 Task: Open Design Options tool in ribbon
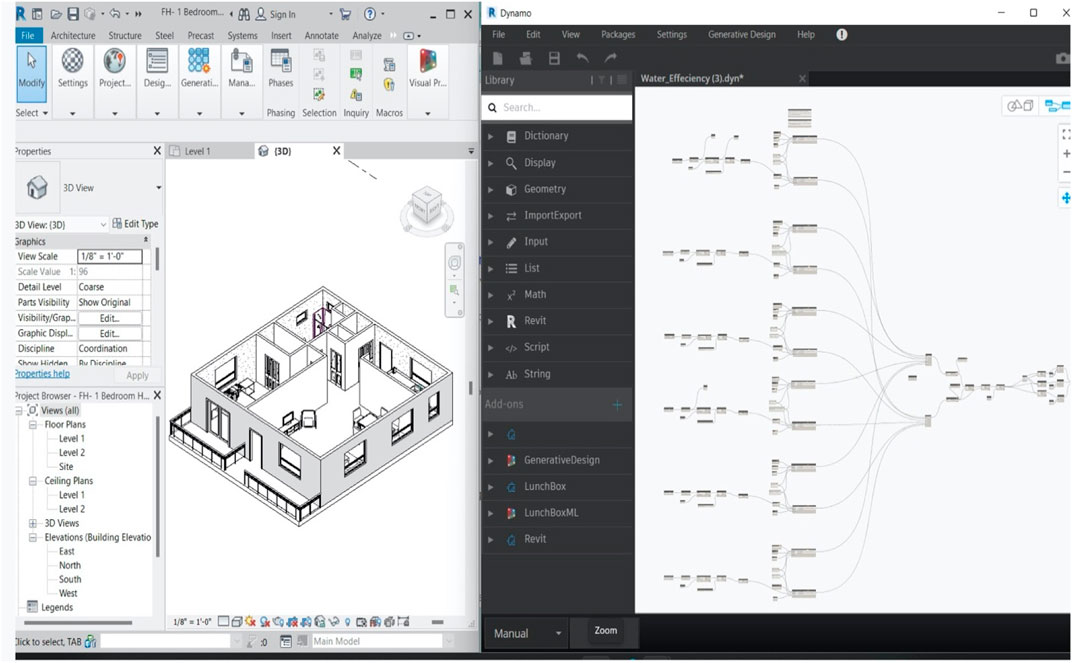point(157,69)
